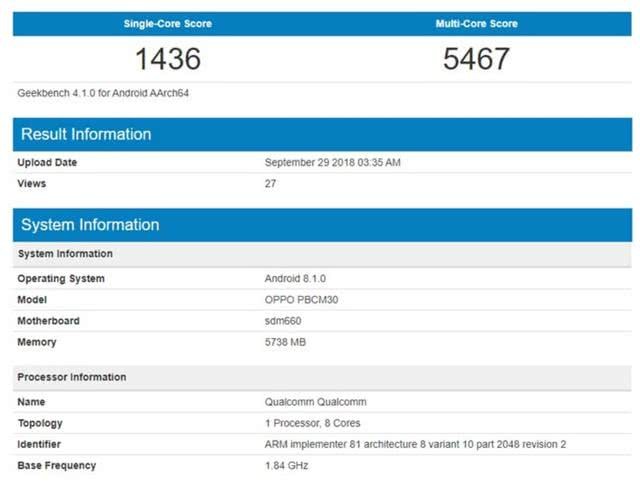Select the 1.84 GHz base frequency value
Viewport: 640px width, 482px height.
tap(287, 466)
